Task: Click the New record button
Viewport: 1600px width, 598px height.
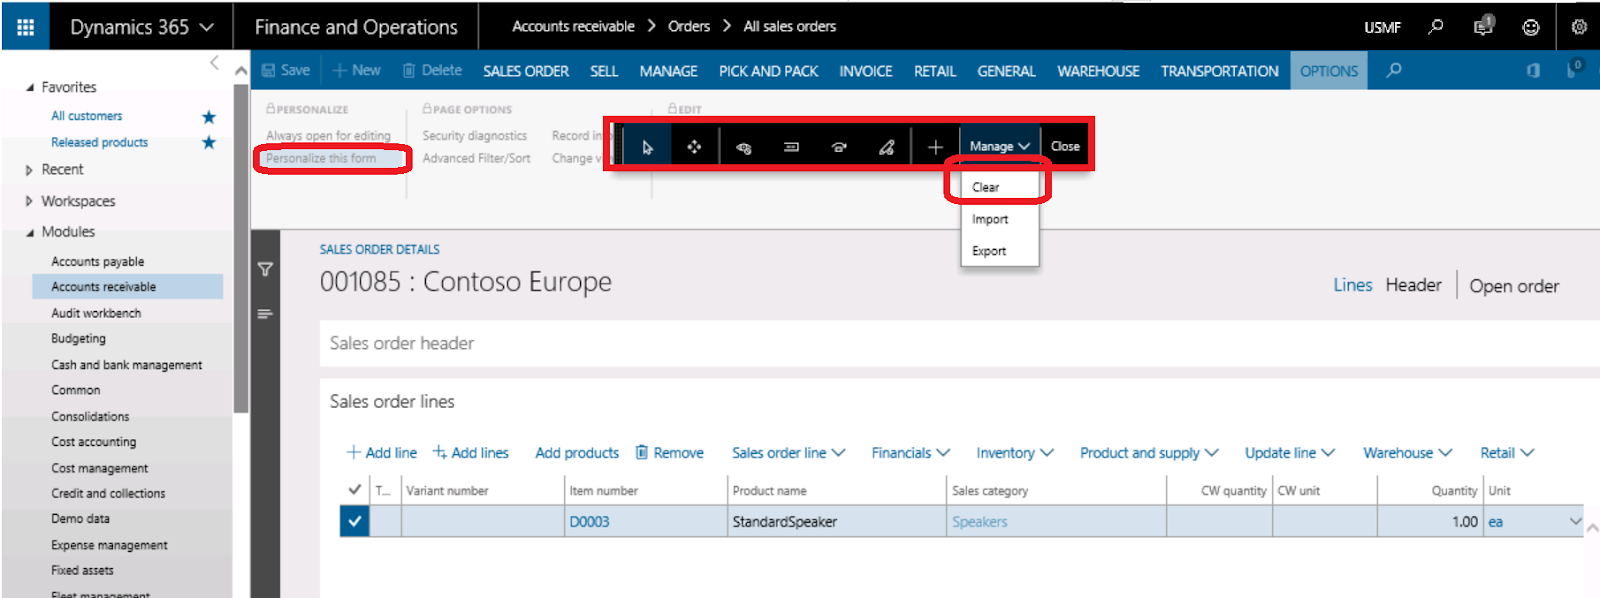Action: pos(357,70)
